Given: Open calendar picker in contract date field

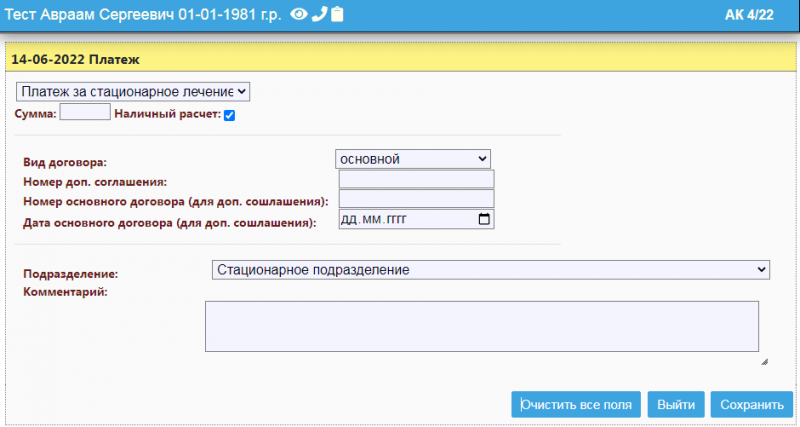Looking at the screenshot, I should tap(485, 219).
